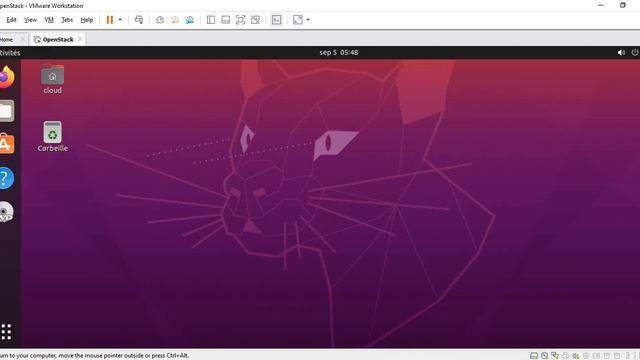Screen dimensions: 640x360
Task: Send Ctrl+Alt+Del to the virtual machine
Action: [x=139, y=20]
